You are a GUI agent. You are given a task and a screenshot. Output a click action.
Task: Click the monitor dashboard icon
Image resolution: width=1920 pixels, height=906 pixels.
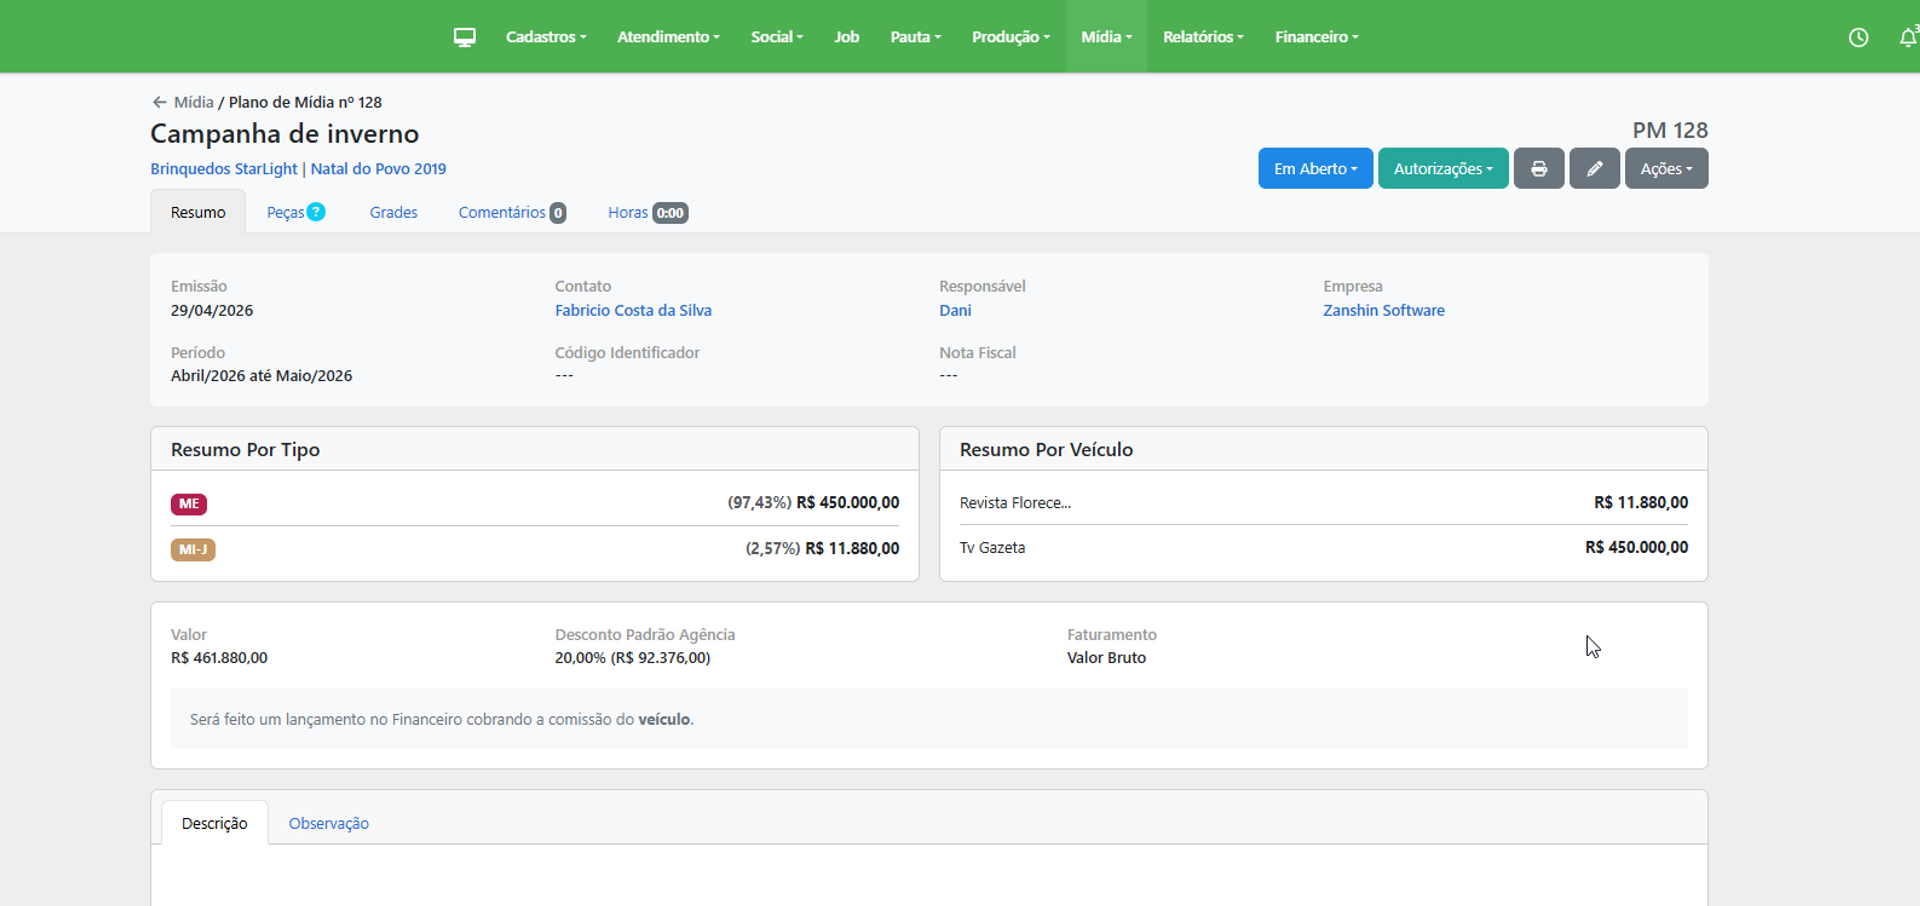(x=464, y=37)
